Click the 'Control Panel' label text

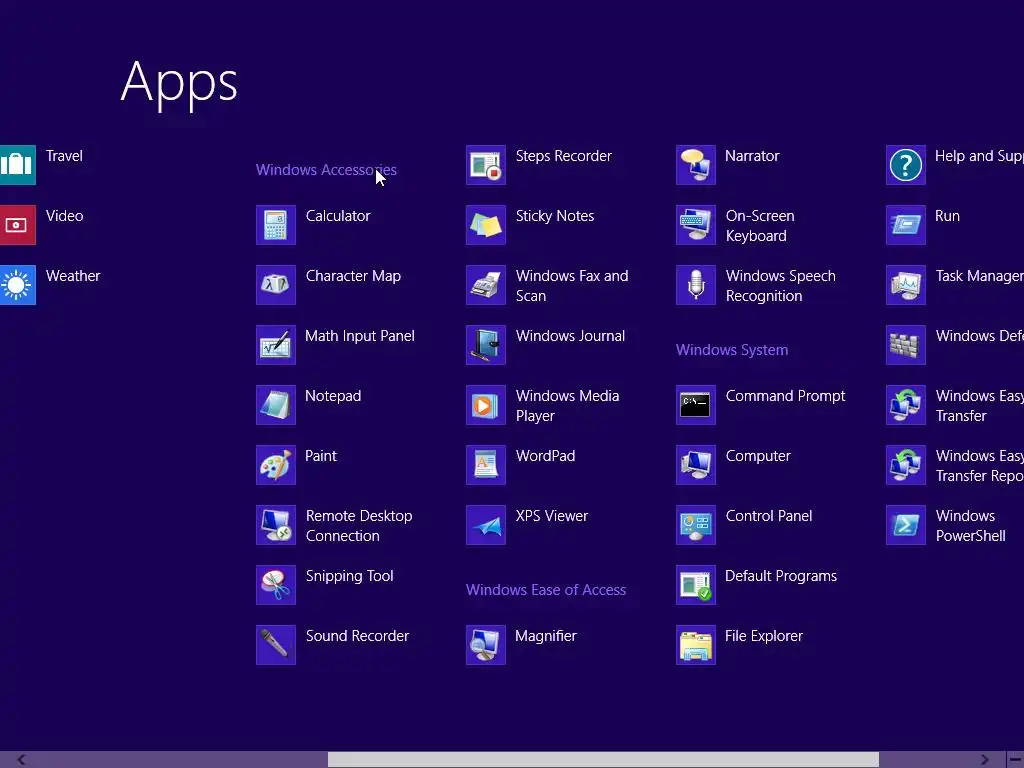coord(769,516)
